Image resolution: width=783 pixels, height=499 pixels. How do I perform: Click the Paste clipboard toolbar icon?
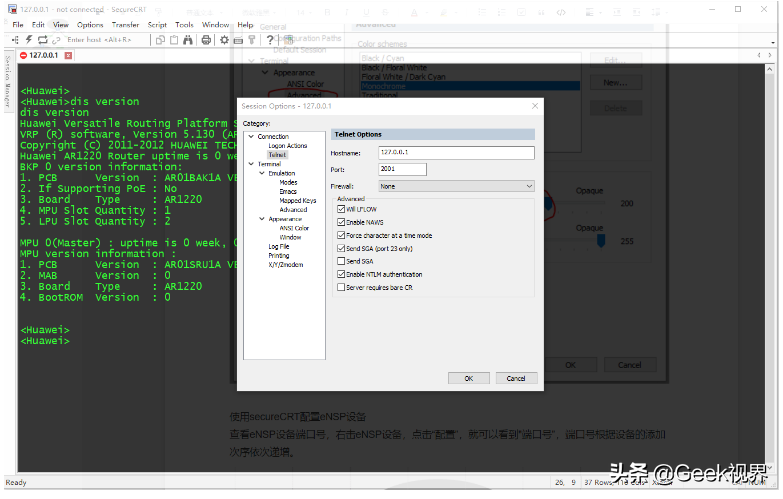[x=173, y=40]
